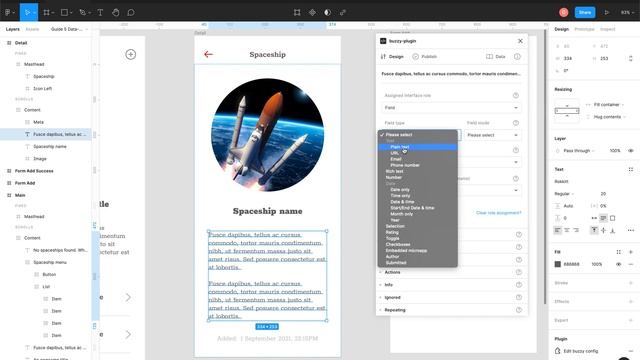Choose Plain text in Field type list
The height and width of the screenshot is (360, 640).
click(418, 147)
